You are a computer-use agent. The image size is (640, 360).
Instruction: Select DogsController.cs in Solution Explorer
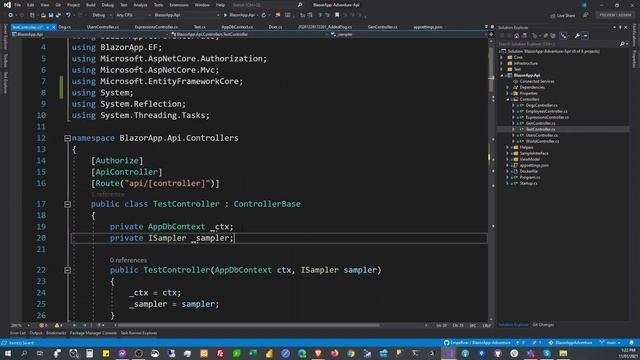[x=541, y=105]
